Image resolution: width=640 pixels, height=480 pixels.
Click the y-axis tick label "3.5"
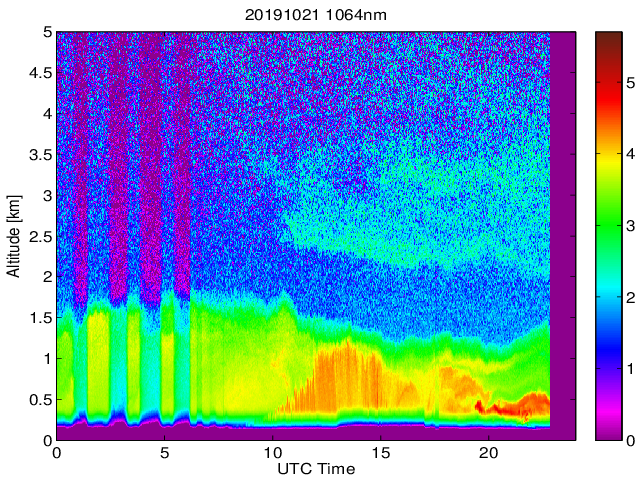tap(41, 155)
